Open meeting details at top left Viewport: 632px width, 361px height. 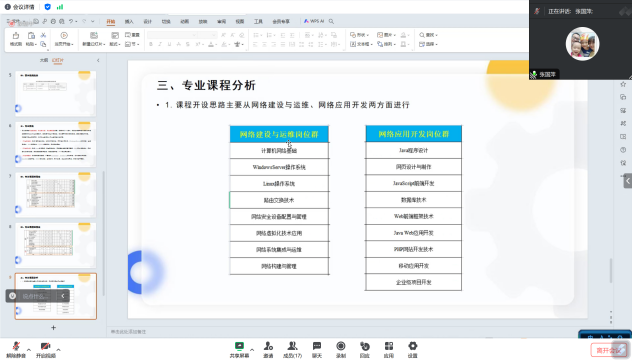pyautogui.click(x=19, y=7)
